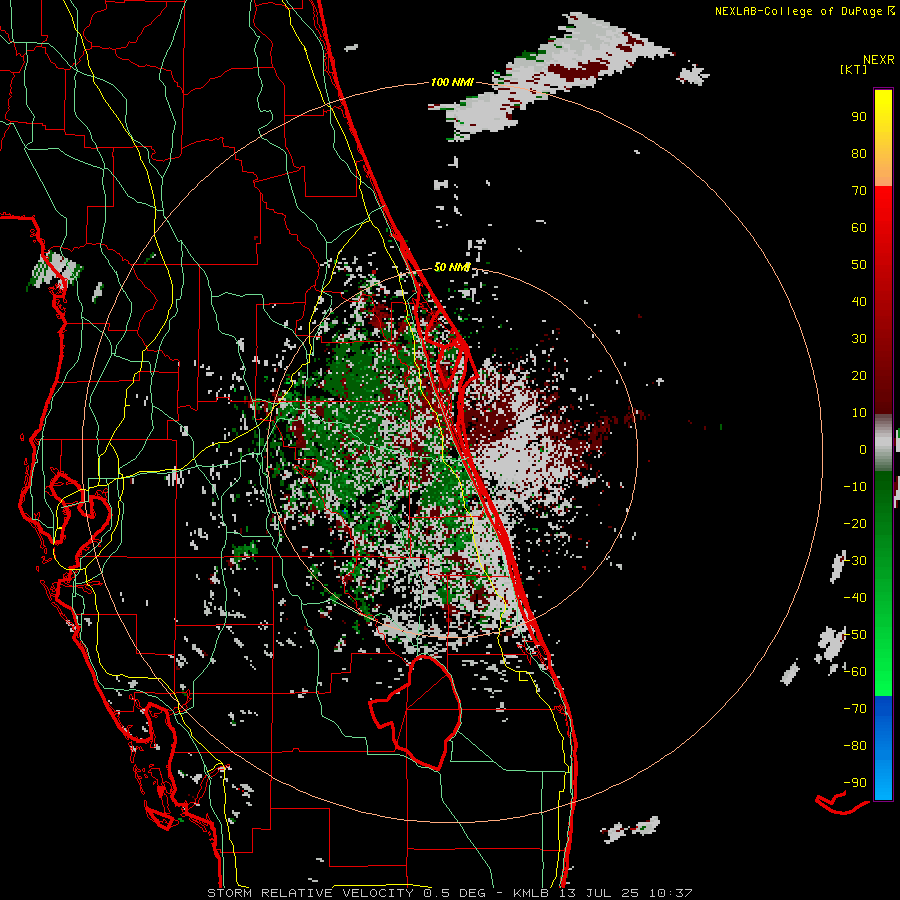
Task: Click the 13 JUL 25 date in caption
Action: click(x=599, y=893)
